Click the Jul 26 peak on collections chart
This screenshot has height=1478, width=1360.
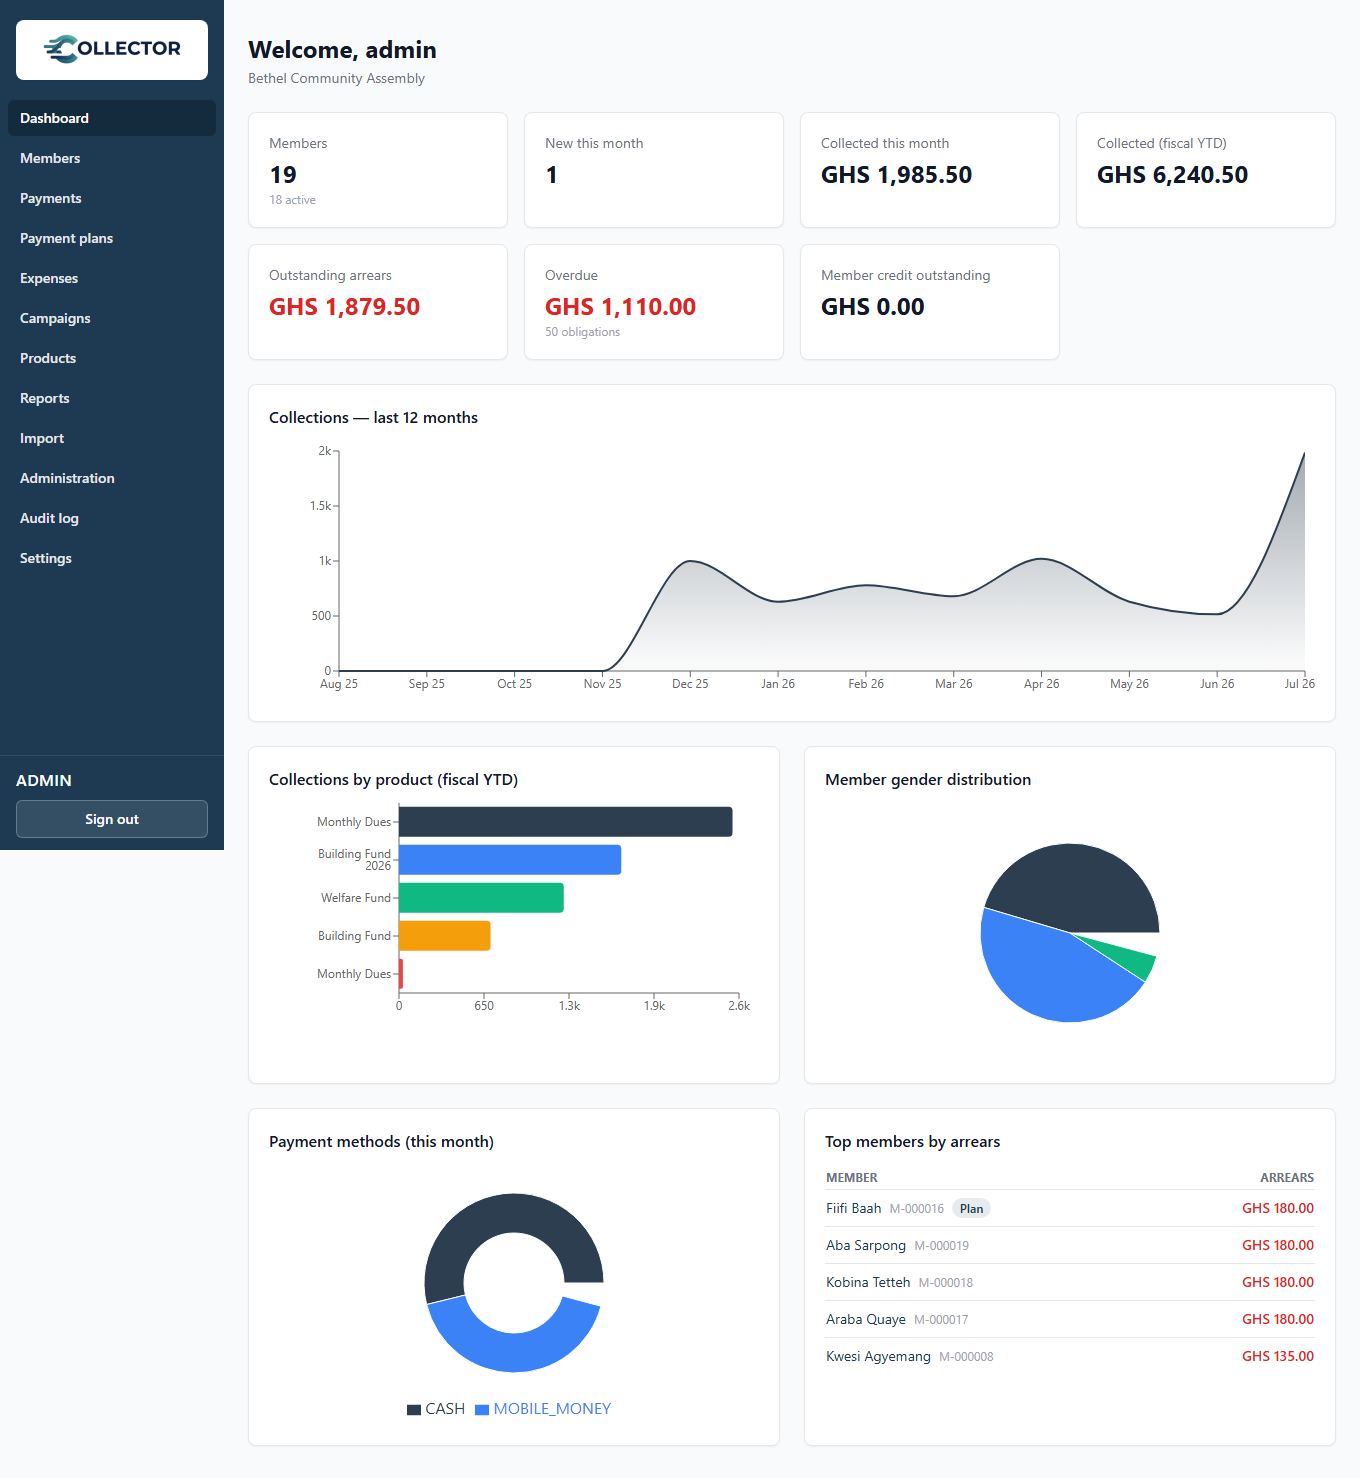1304,453
